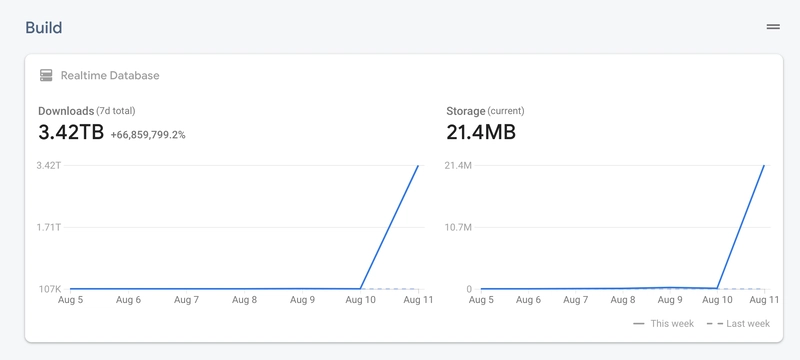Viewport: 800px width, 360px height.
Task: Click the 1.71T y-axis label
Action: point(49,227)
